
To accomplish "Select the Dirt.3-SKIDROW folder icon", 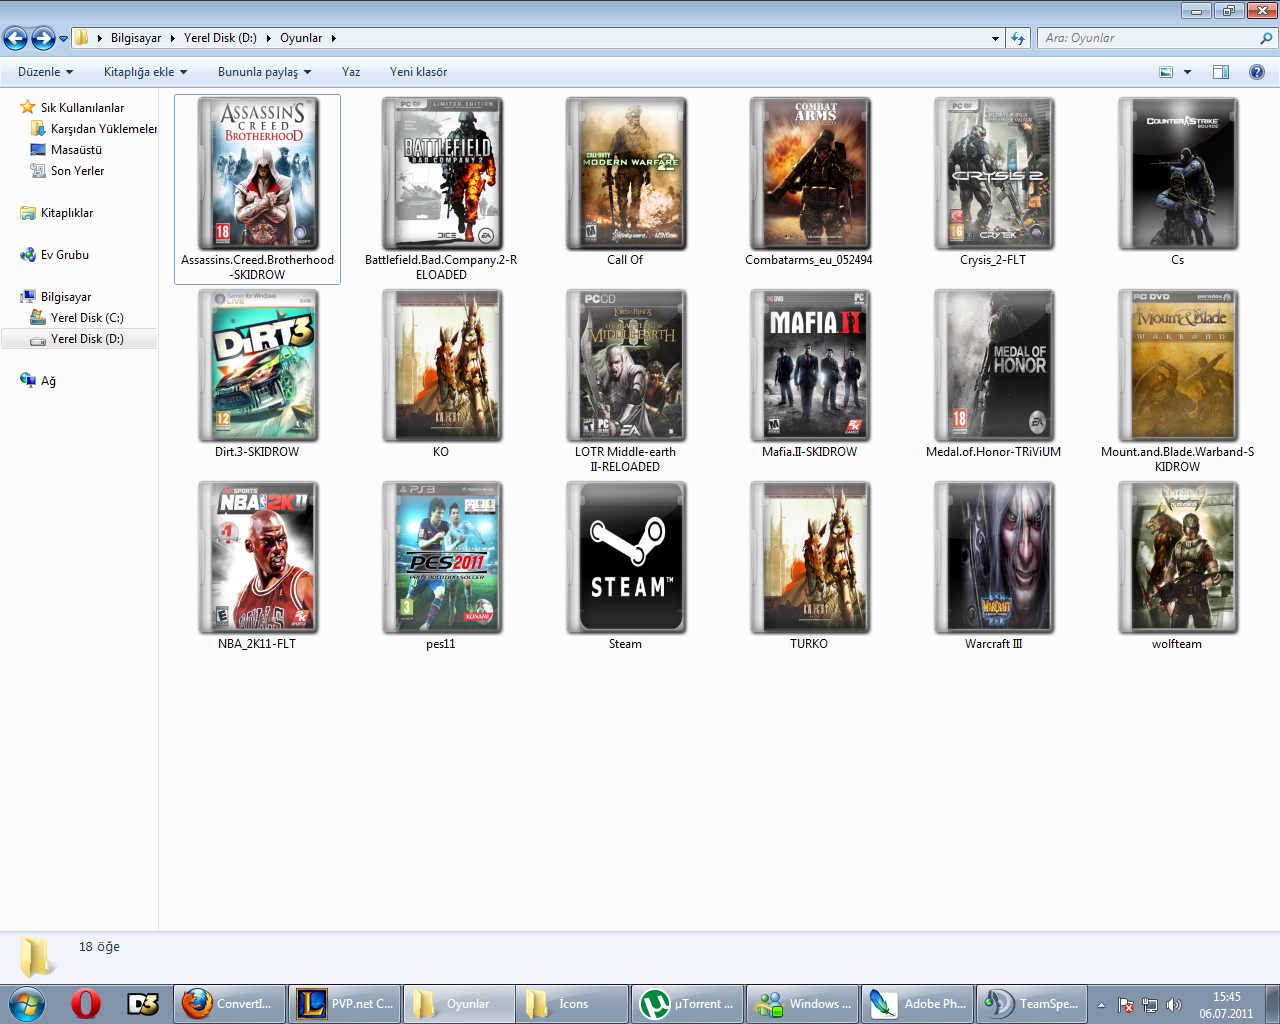I will [x=258, y=365].
